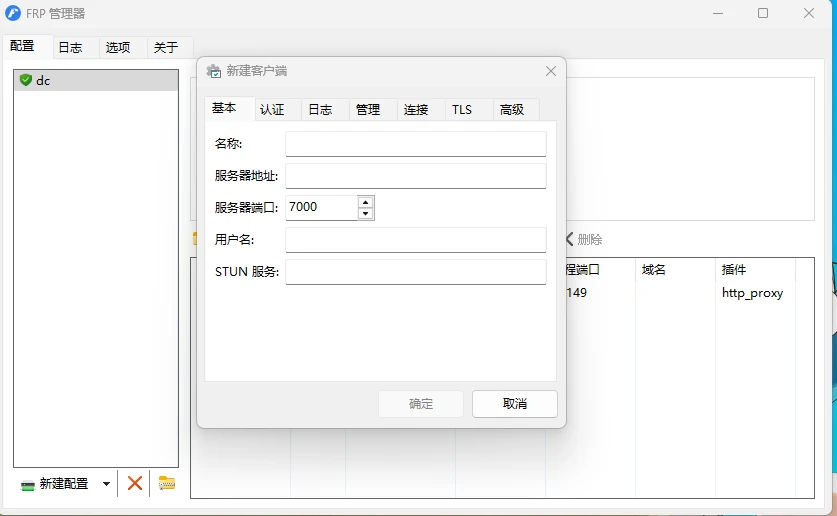837x516 pixels.
Task: Focus the 服务器地址 input field
Action: 416,176
